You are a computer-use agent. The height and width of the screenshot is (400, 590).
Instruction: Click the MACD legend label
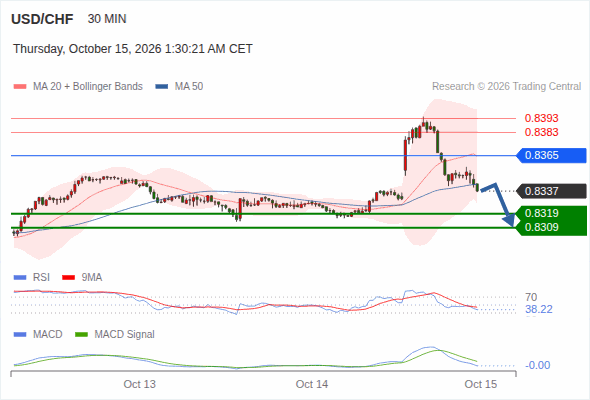tap(47, 335)
